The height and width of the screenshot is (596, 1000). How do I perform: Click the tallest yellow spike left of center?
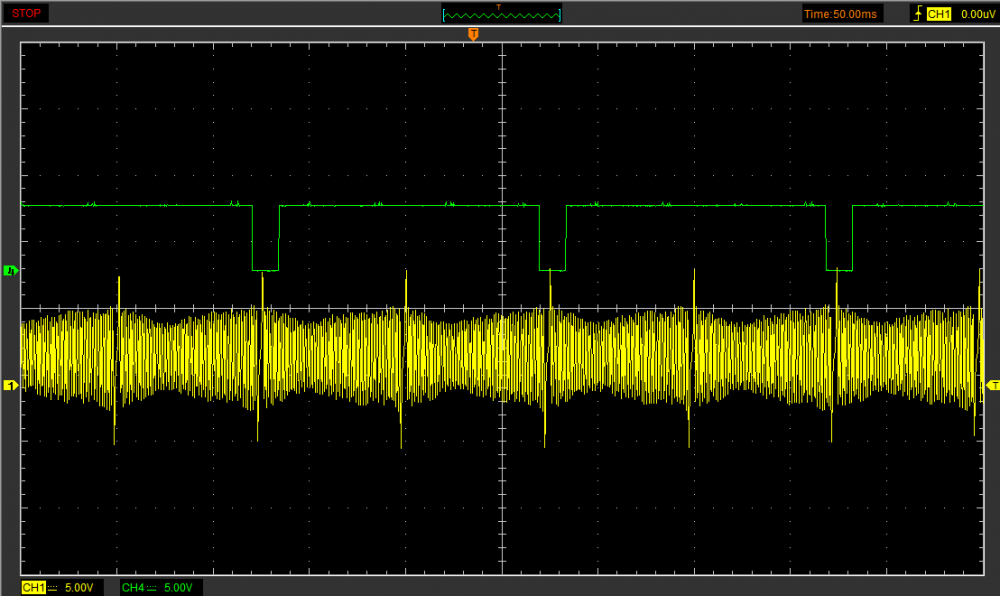[406, 300]
